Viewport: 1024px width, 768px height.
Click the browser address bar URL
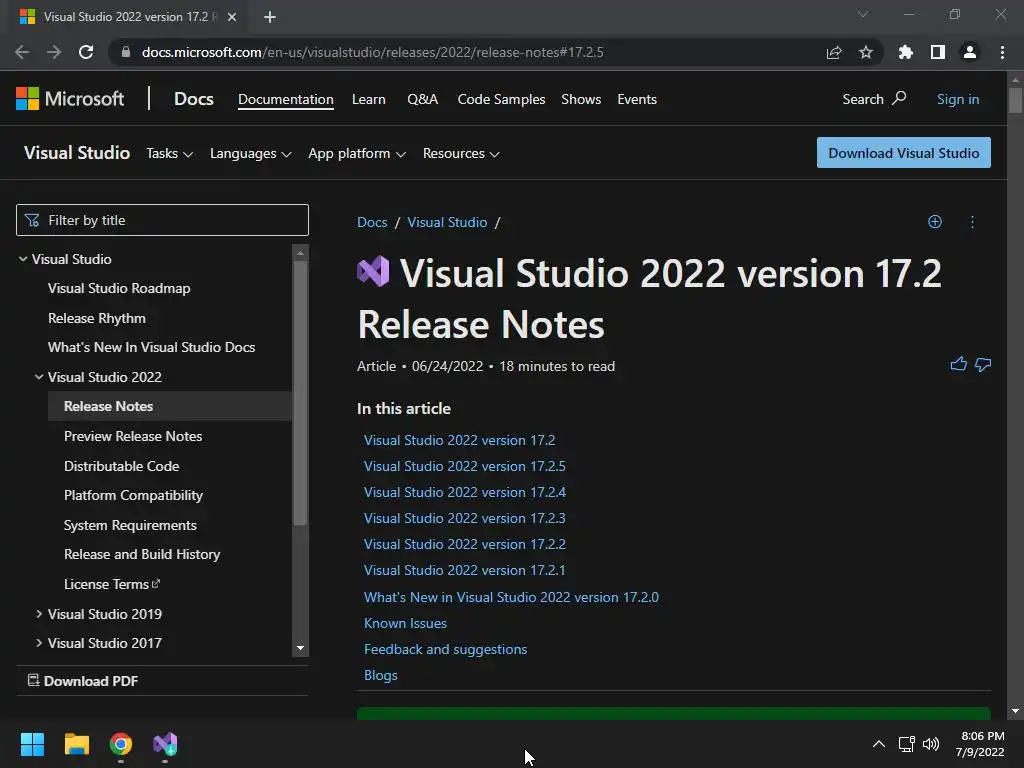(372, 52)
